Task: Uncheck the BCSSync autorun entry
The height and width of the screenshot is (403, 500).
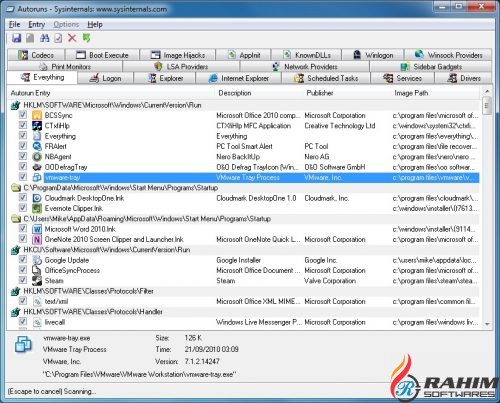Action: tap(23, 115)
